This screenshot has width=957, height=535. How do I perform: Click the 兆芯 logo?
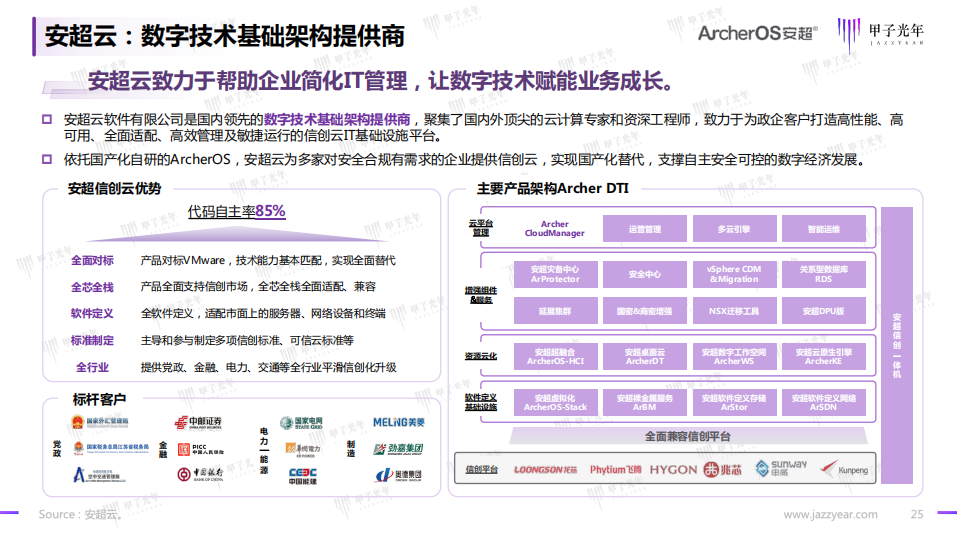[723, 470]
